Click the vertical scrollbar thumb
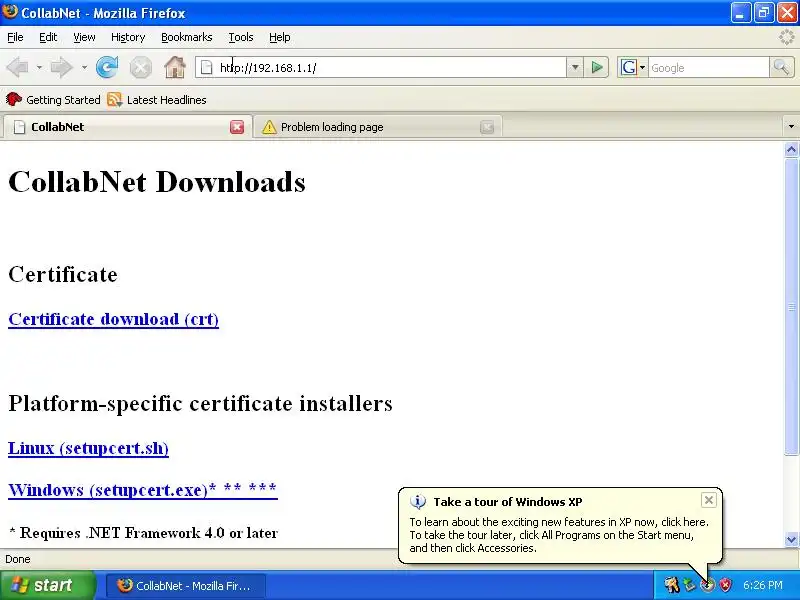Screen dimensions: 800x600 [791, 306]
